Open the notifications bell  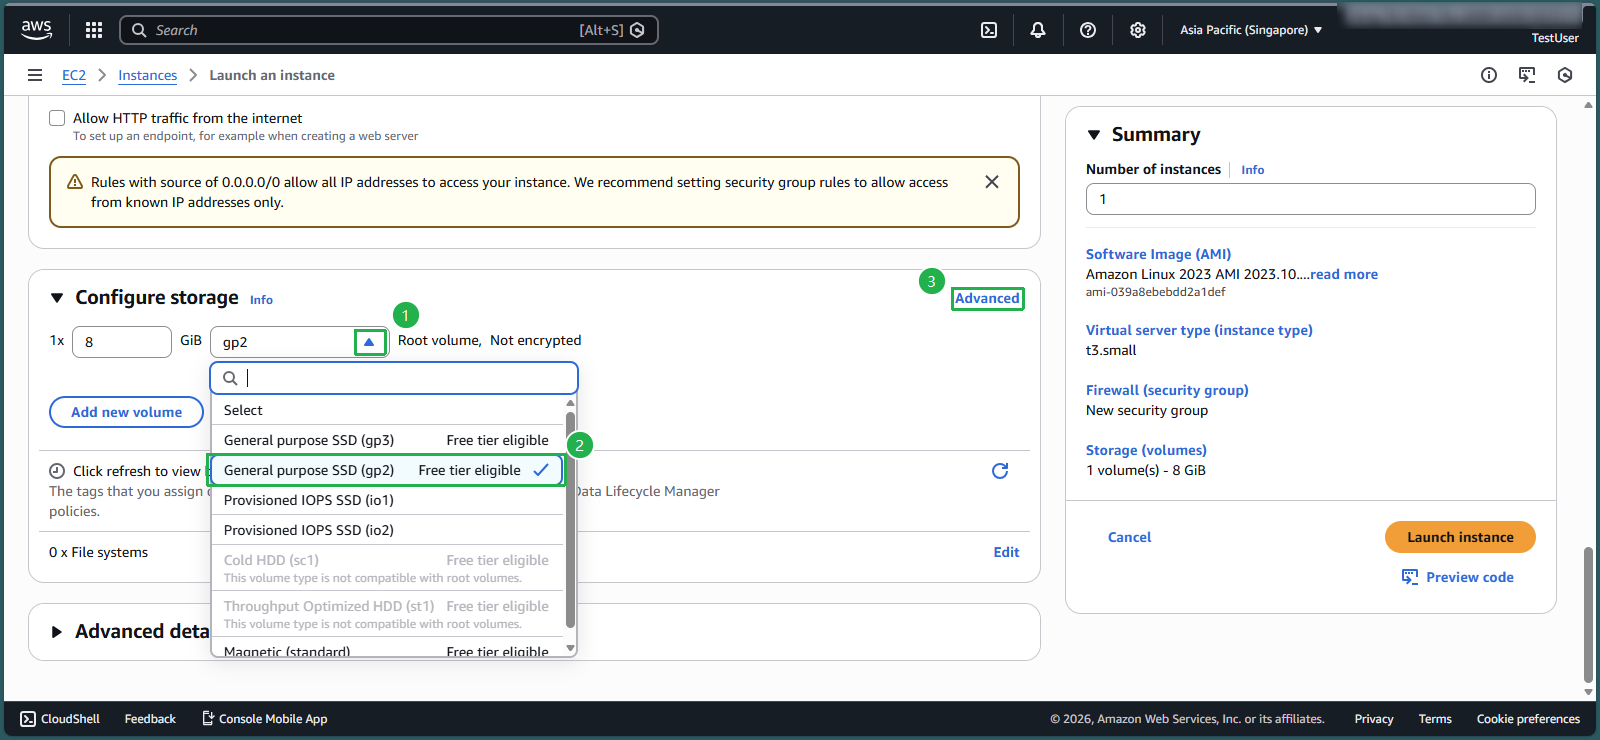coord(1037,30)
